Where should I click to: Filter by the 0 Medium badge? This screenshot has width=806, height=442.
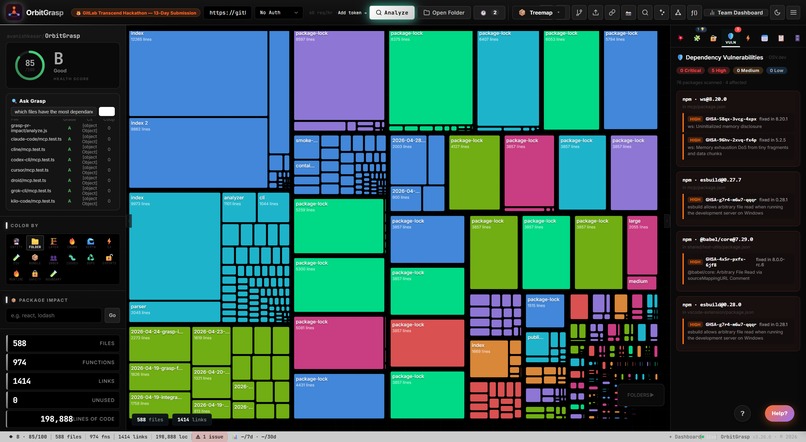click(x=747, y=70)
